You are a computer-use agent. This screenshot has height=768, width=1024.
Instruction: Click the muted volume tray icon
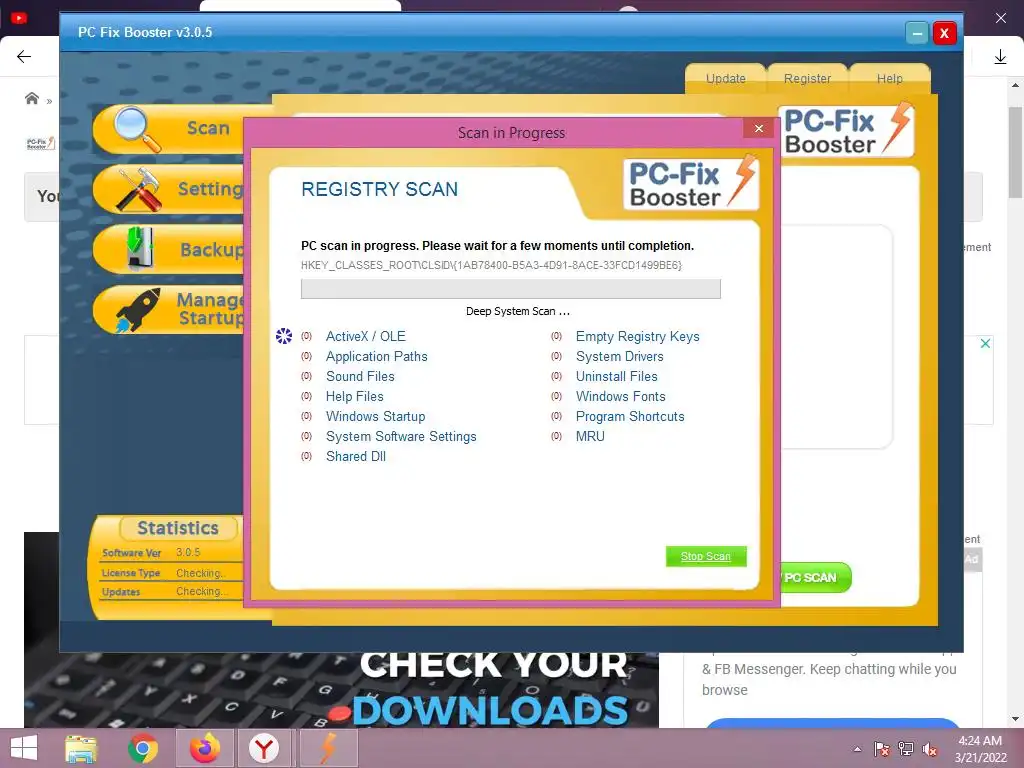(x=930, y=749)
